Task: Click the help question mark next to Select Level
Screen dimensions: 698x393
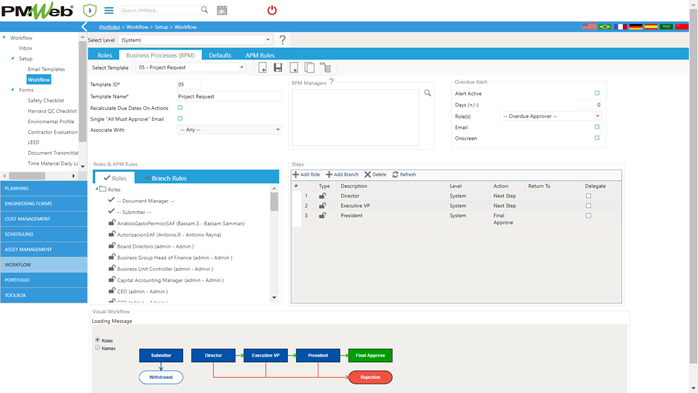Action: (x=282, y=40)
